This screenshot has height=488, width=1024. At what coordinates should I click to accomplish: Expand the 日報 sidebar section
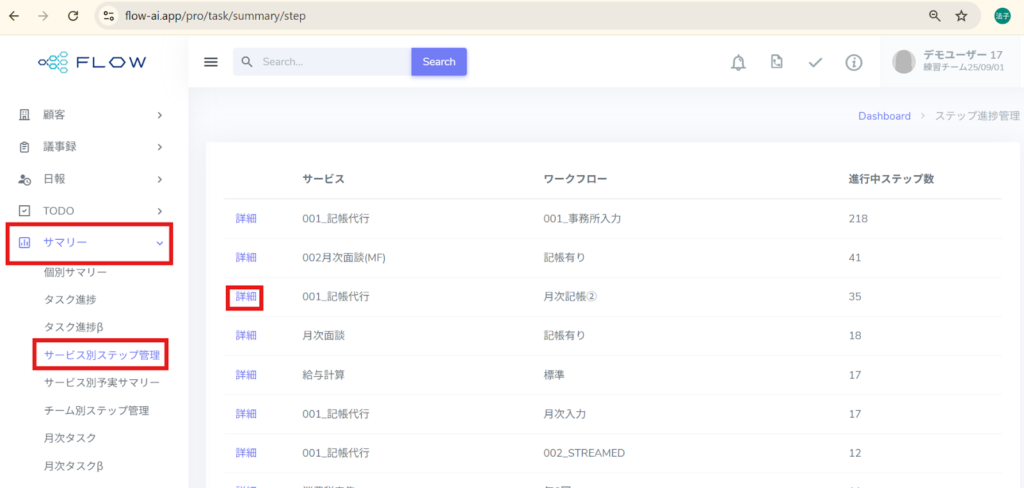tap(91, 179)
